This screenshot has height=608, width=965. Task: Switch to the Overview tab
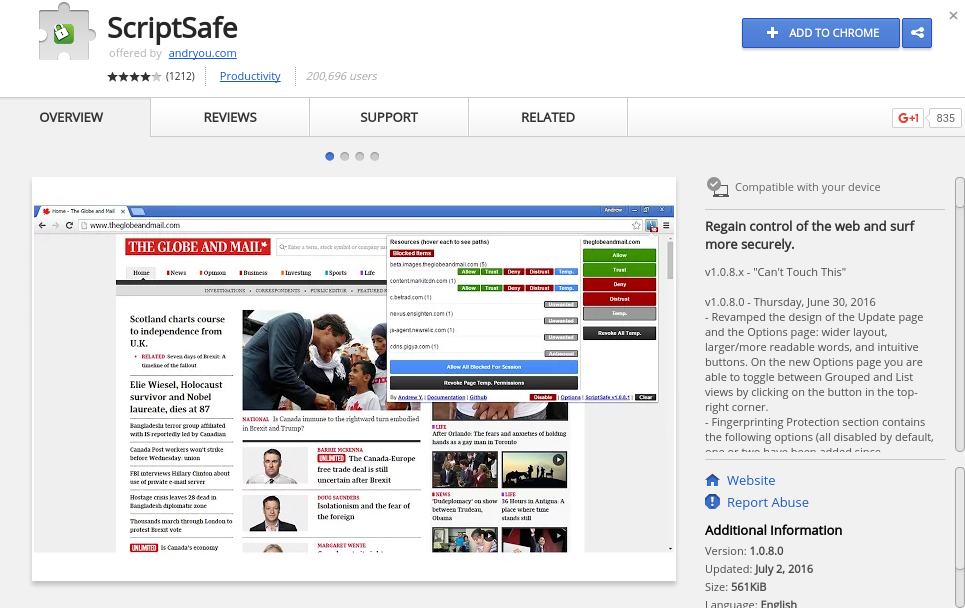71,118
